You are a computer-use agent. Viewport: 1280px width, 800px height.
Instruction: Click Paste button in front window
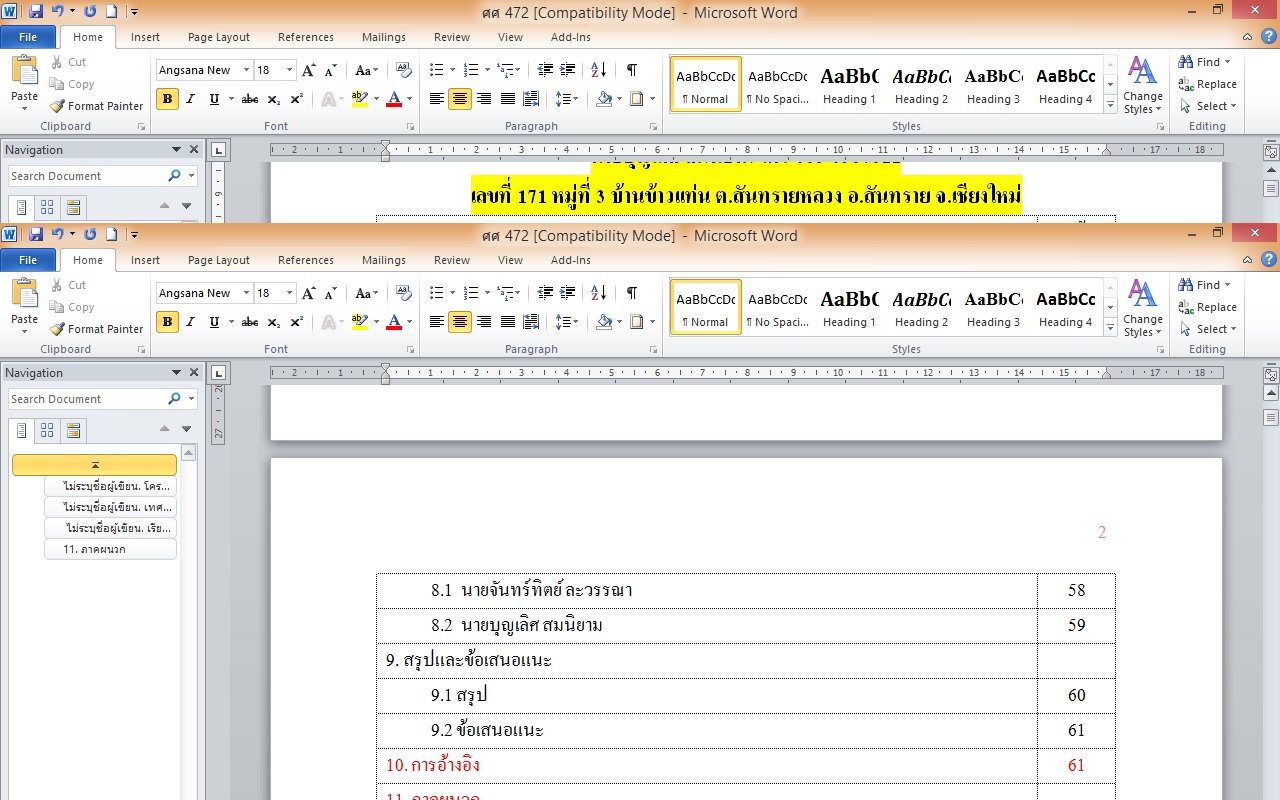24,308
